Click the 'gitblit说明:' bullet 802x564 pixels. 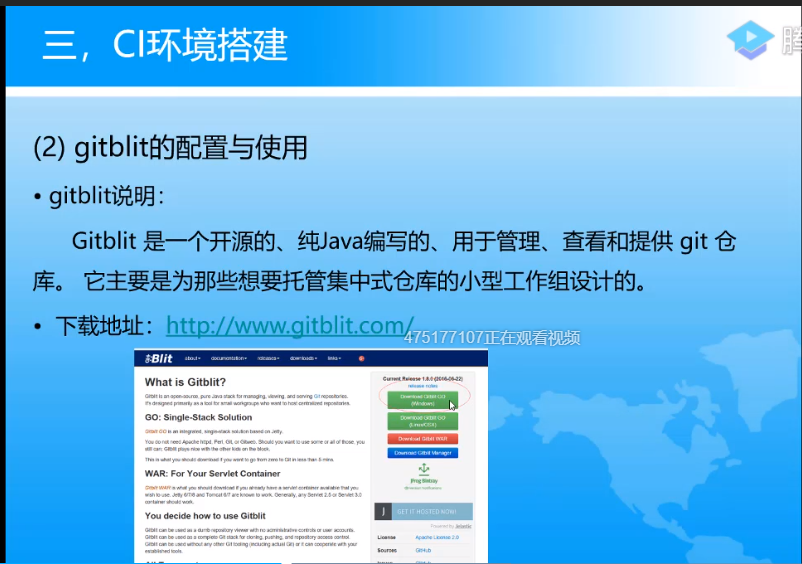click(x=106, y=196)
